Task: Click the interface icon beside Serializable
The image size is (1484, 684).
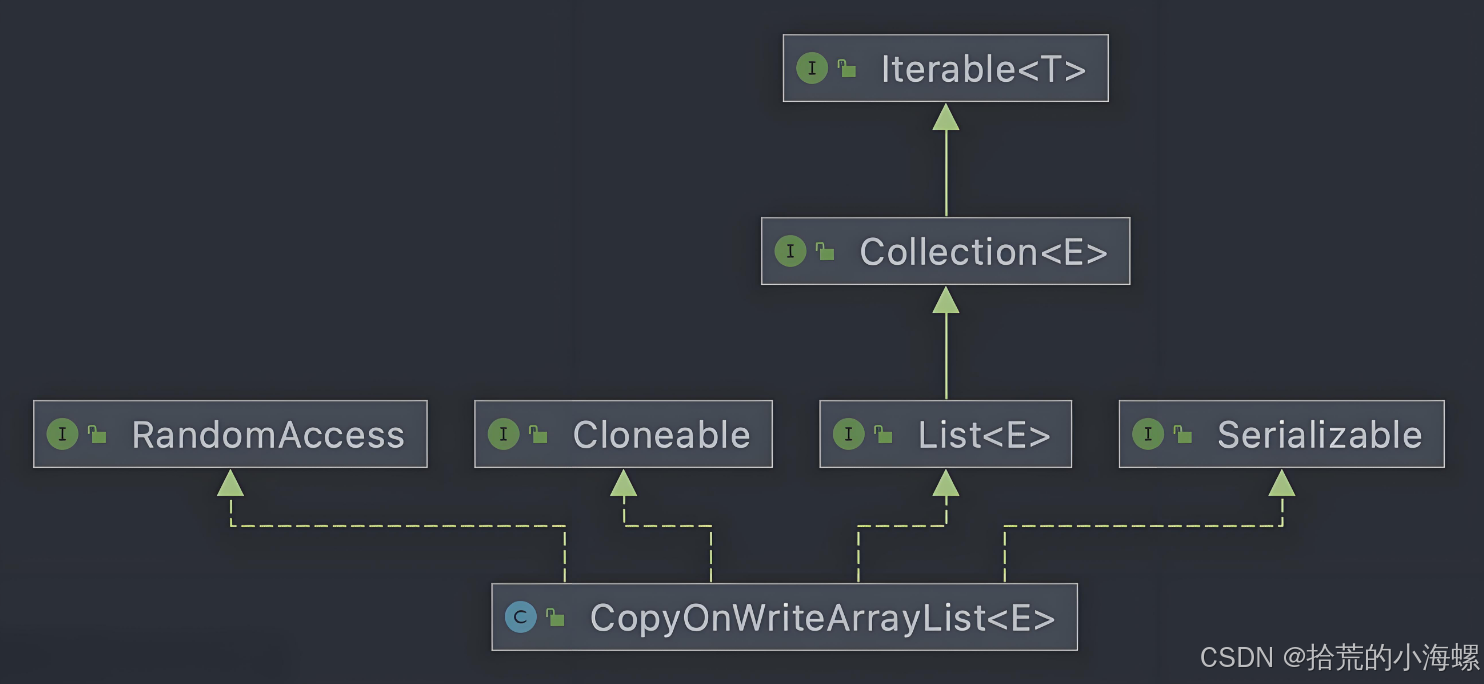Action: (1147, 434)
